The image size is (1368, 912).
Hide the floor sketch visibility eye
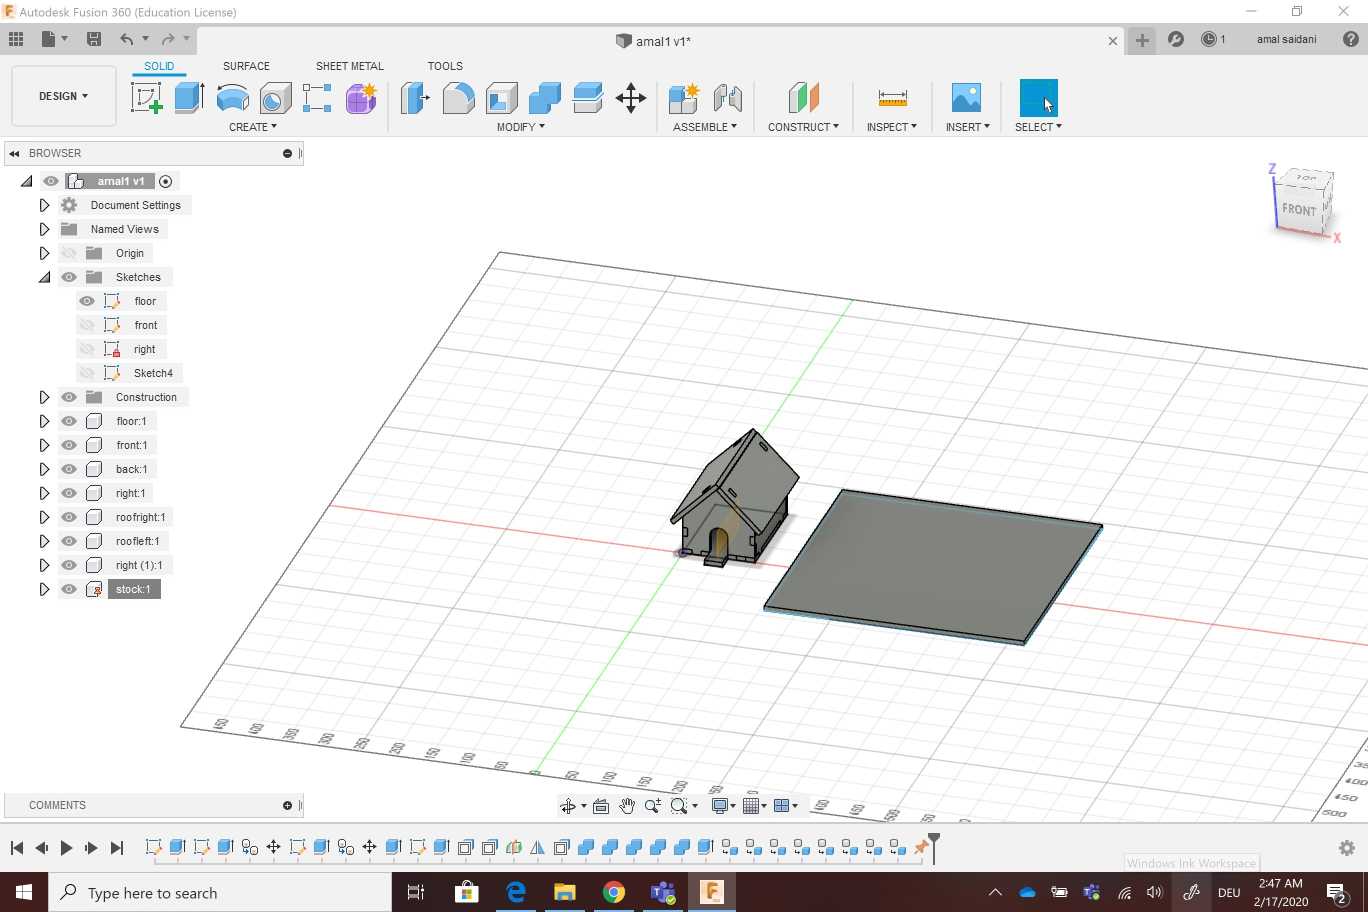click(87, 301)
